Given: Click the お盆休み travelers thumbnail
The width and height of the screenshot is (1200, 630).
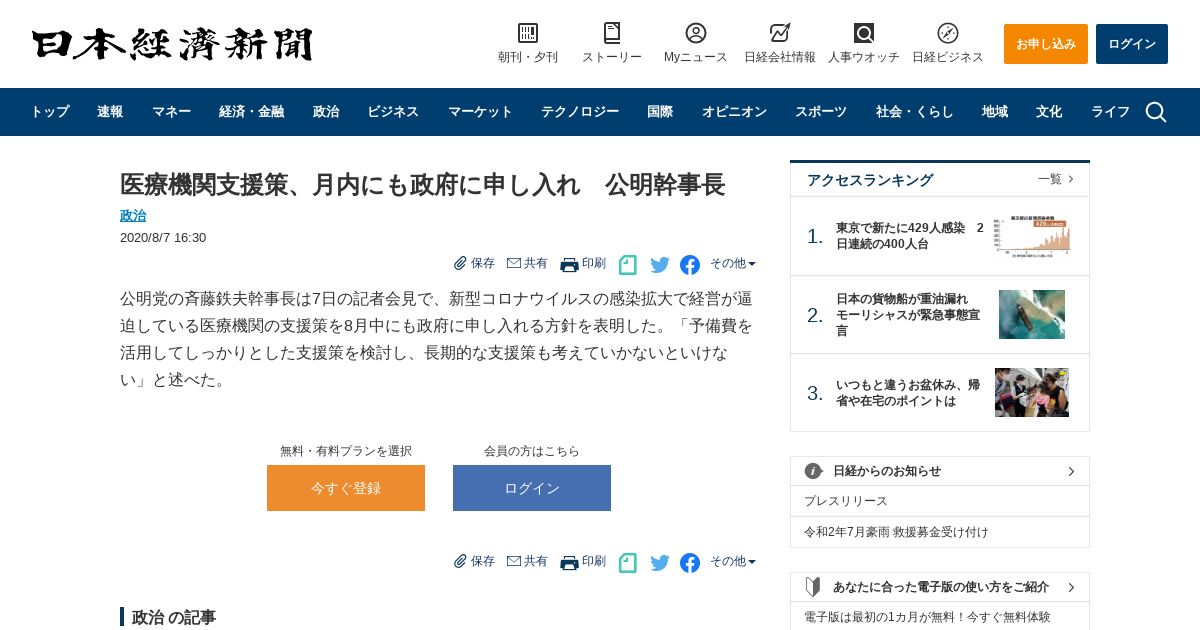Looking at the screenshot, I should pos(1032,393).
